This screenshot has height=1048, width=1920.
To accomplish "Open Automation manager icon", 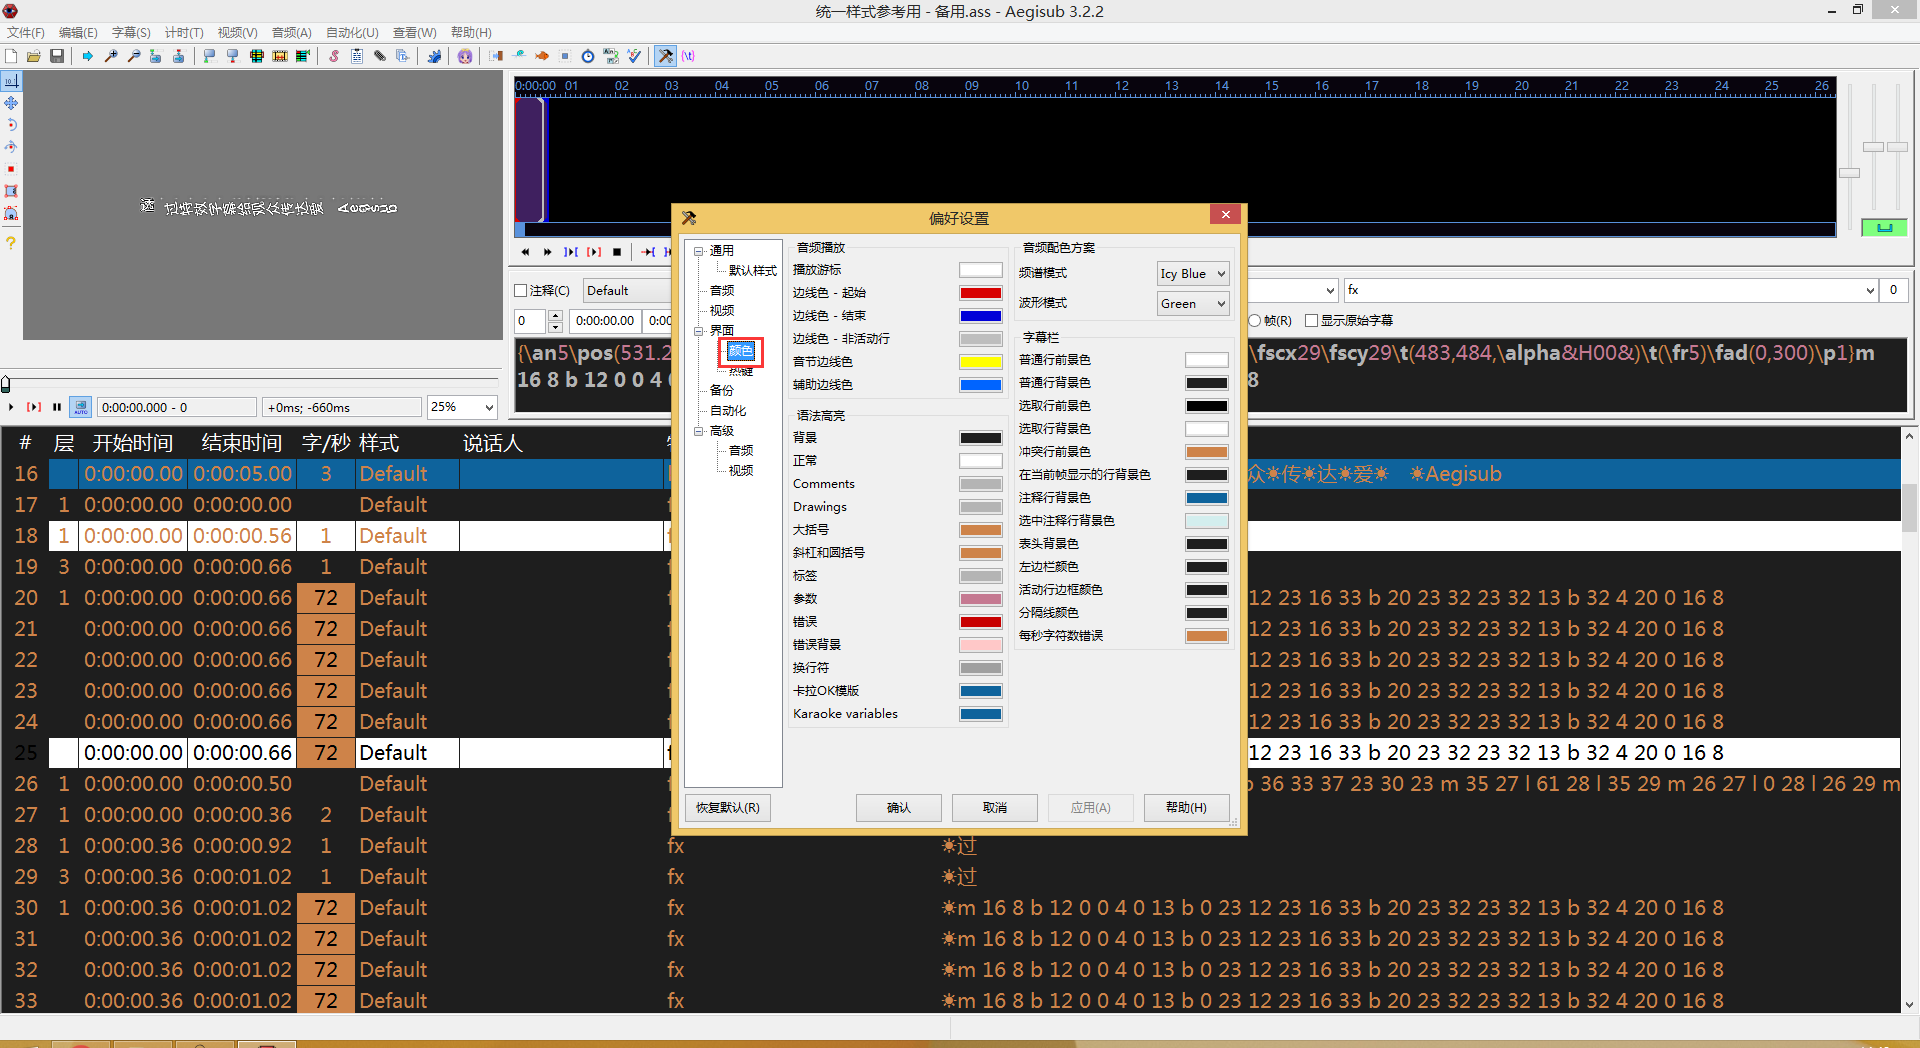I will tap(434, 56).
